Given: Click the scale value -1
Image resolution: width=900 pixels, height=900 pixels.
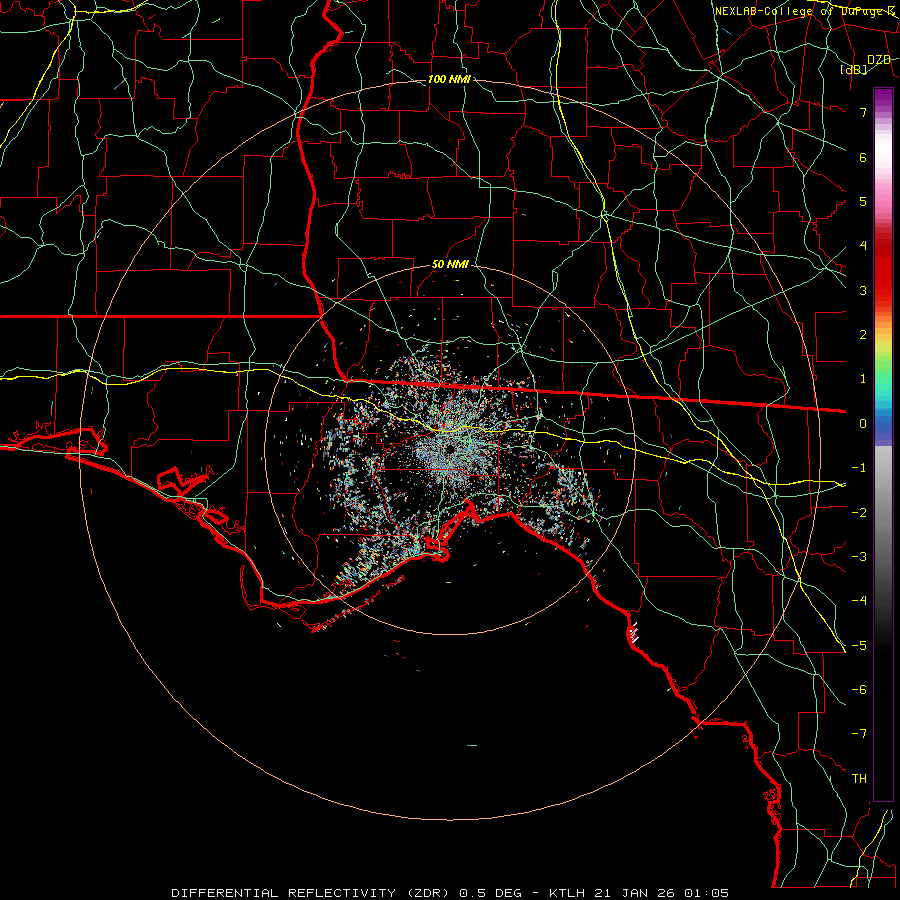Looking at the screenshot, I should coord(859,468).
